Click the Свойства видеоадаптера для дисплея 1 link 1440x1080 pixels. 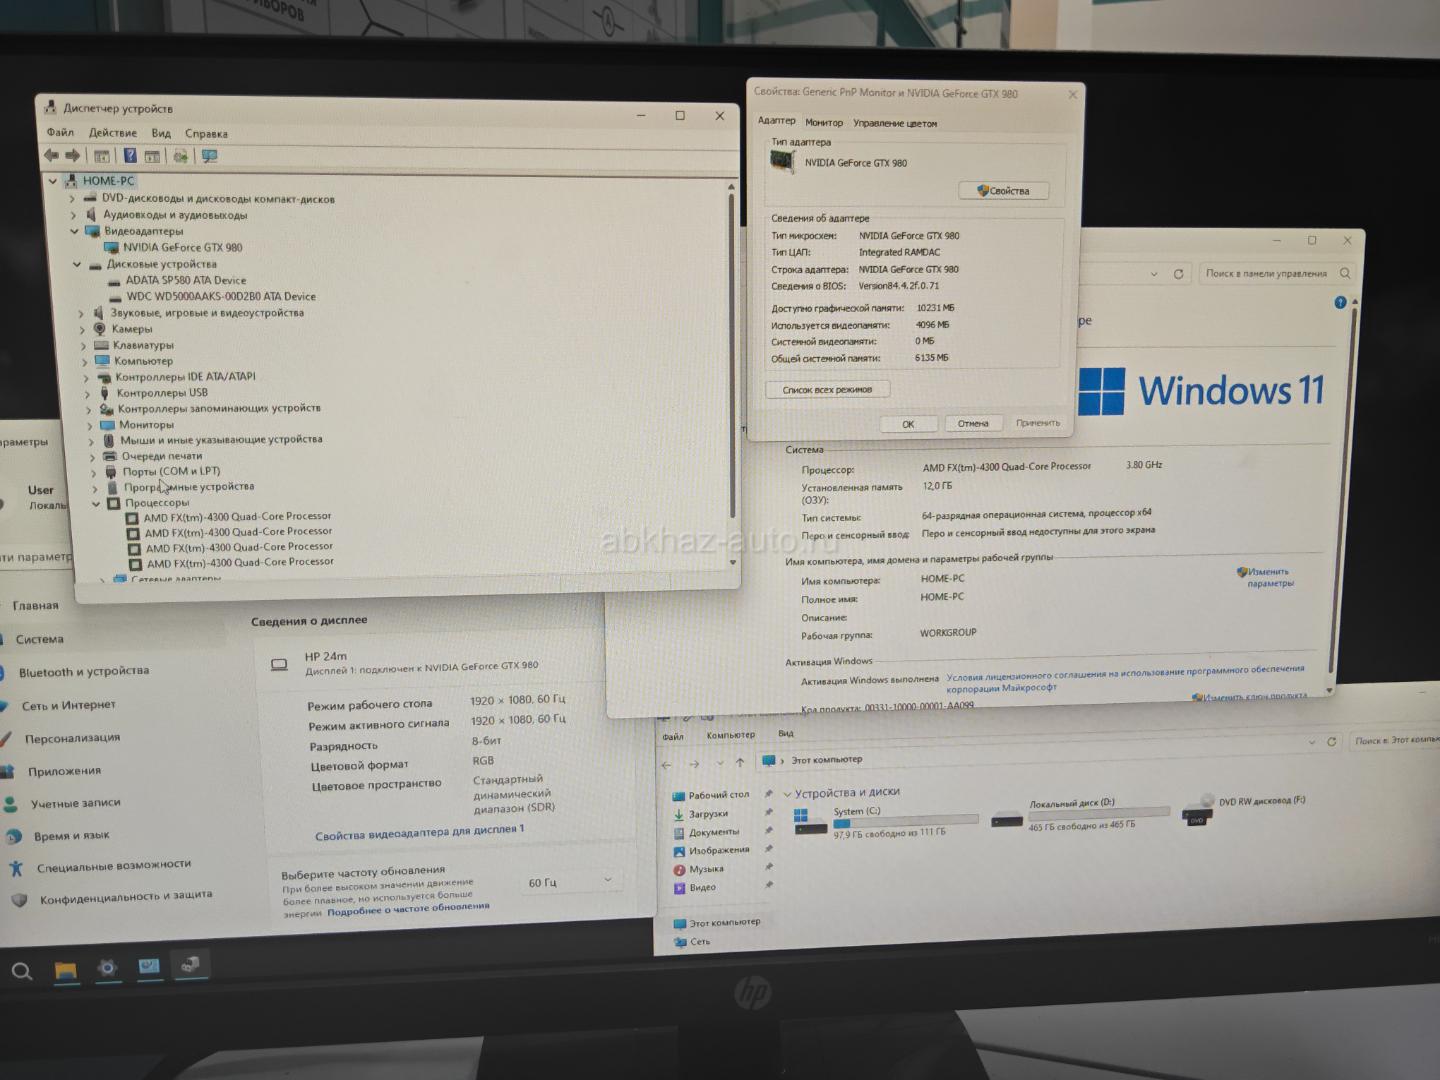[x=419, y=832]
